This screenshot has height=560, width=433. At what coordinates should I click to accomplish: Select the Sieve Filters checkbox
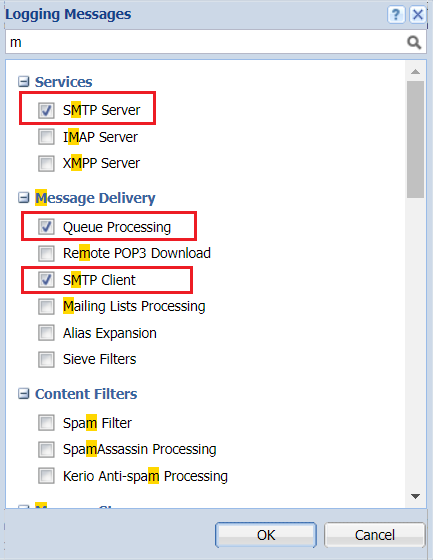46,359
